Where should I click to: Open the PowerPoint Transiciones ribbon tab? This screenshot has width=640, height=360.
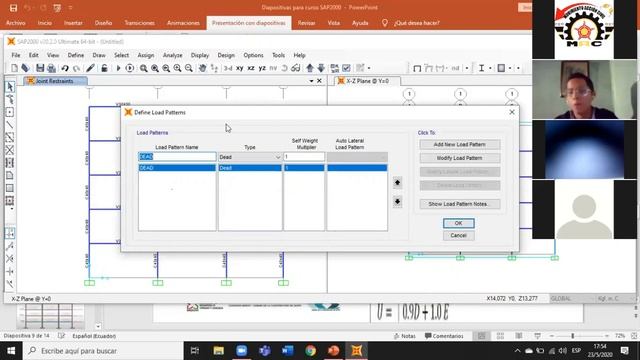pyautogui.click(x=140, y=23)
